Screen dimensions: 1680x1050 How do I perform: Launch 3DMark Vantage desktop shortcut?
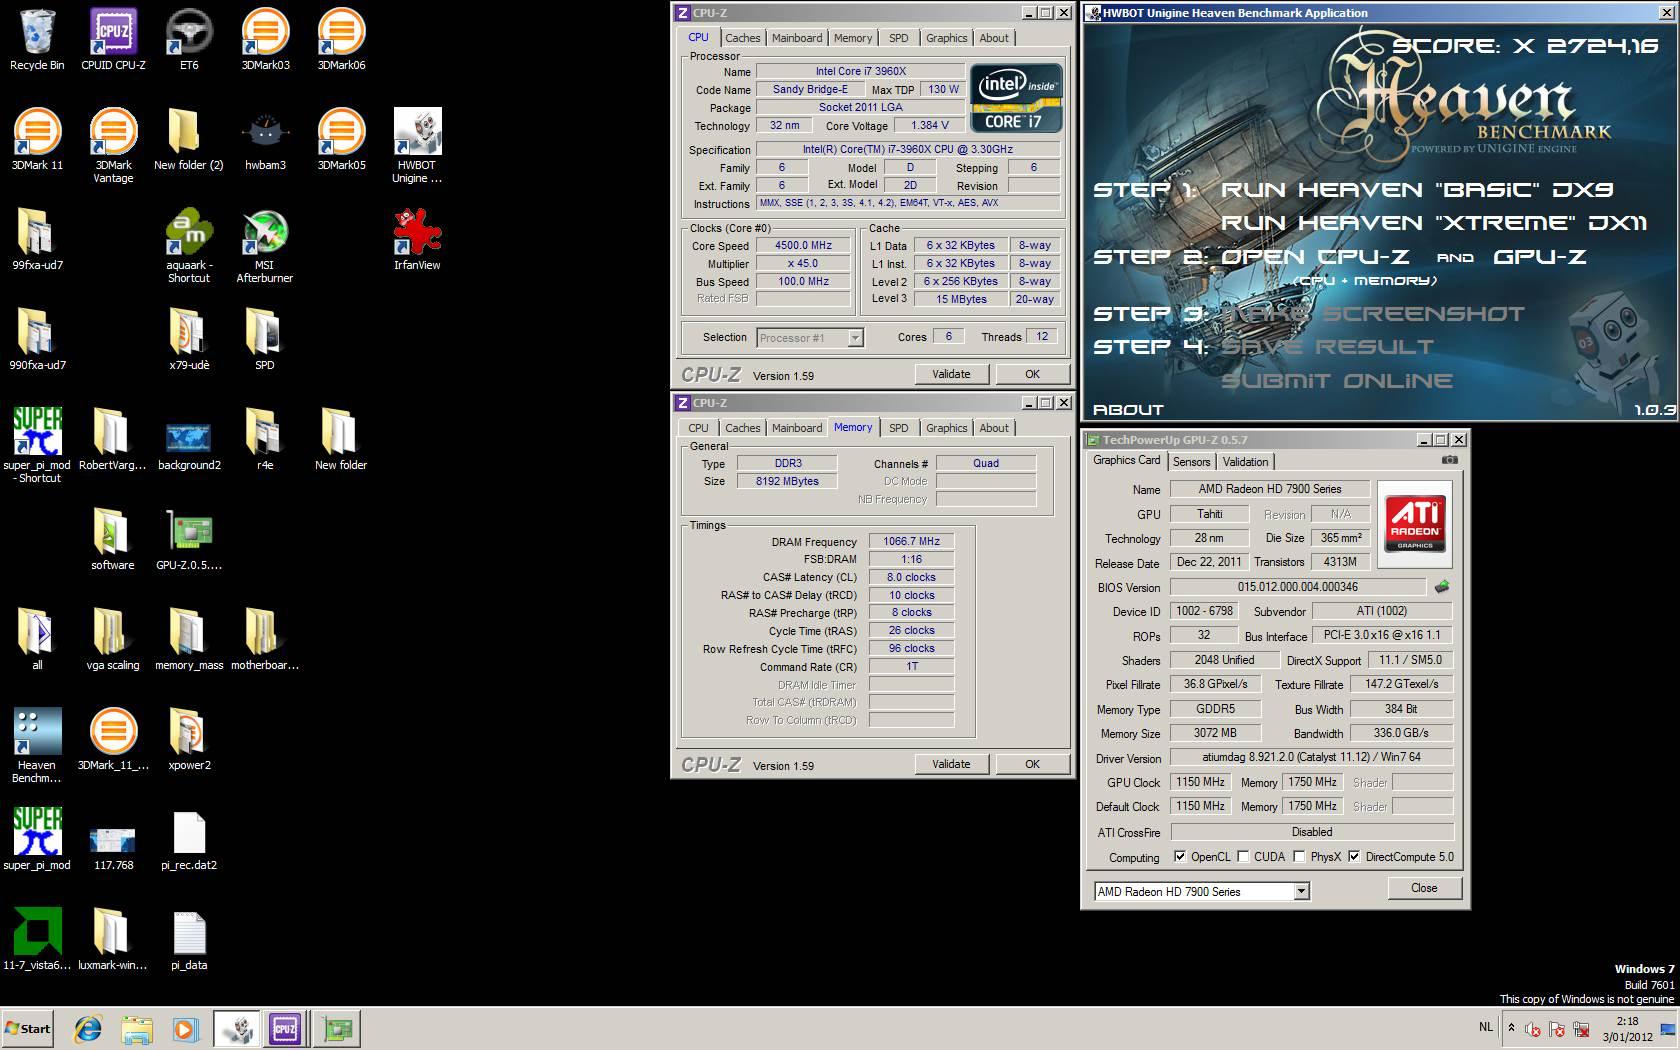[x=113, y=146]
